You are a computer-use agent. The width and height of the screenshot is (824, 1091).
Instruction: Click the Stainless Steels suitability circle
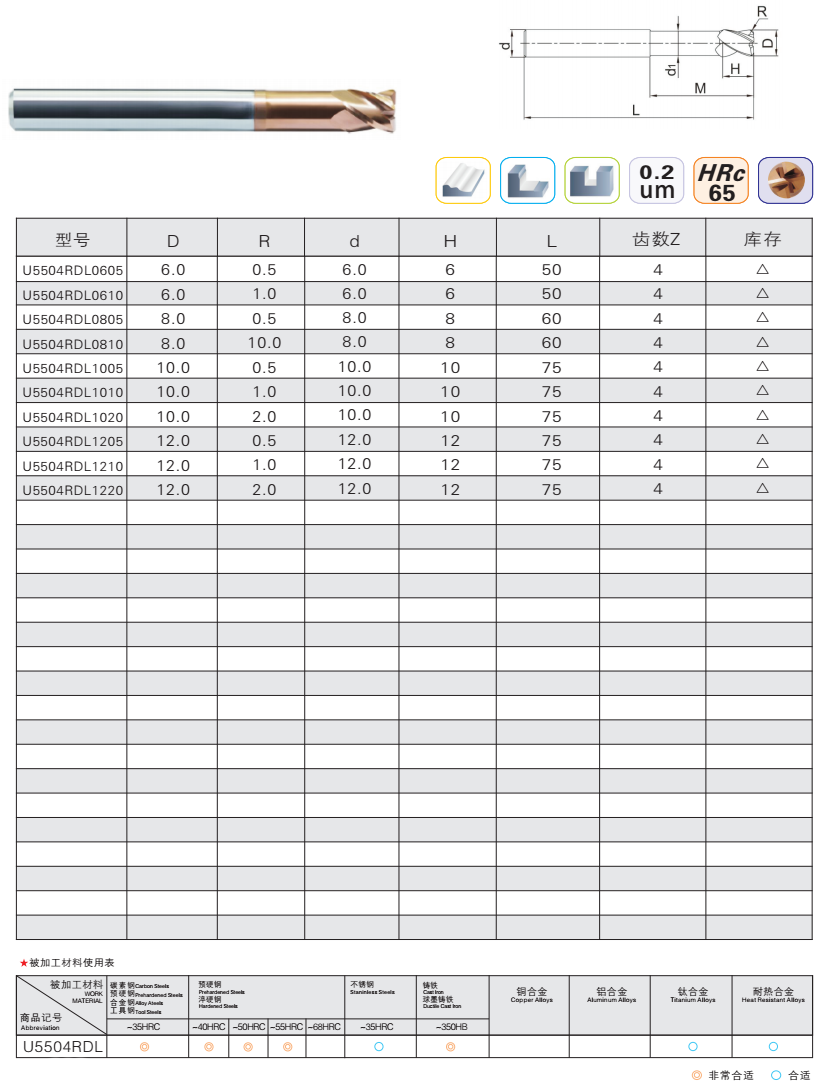379,1047
